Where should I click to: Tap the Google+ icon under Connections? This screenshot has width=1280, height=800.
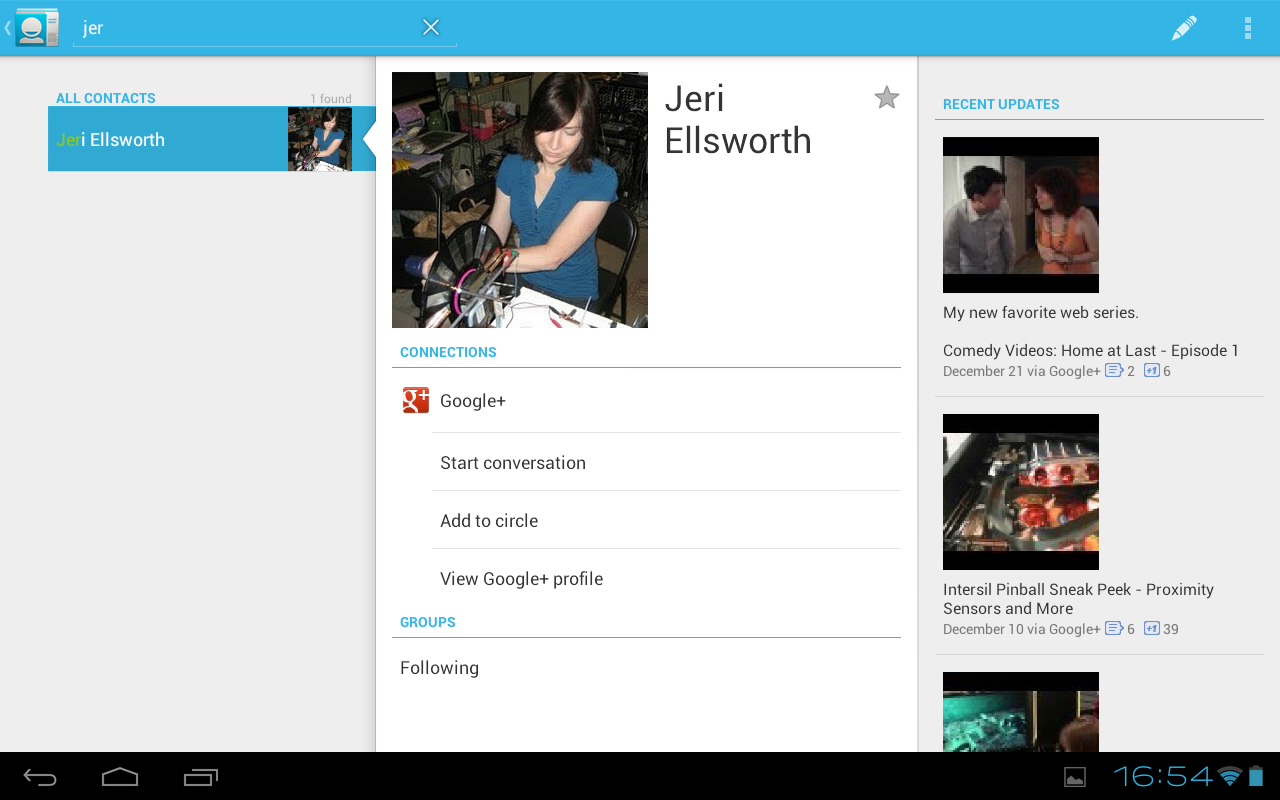pyautogui.click(x=416, y=400)
